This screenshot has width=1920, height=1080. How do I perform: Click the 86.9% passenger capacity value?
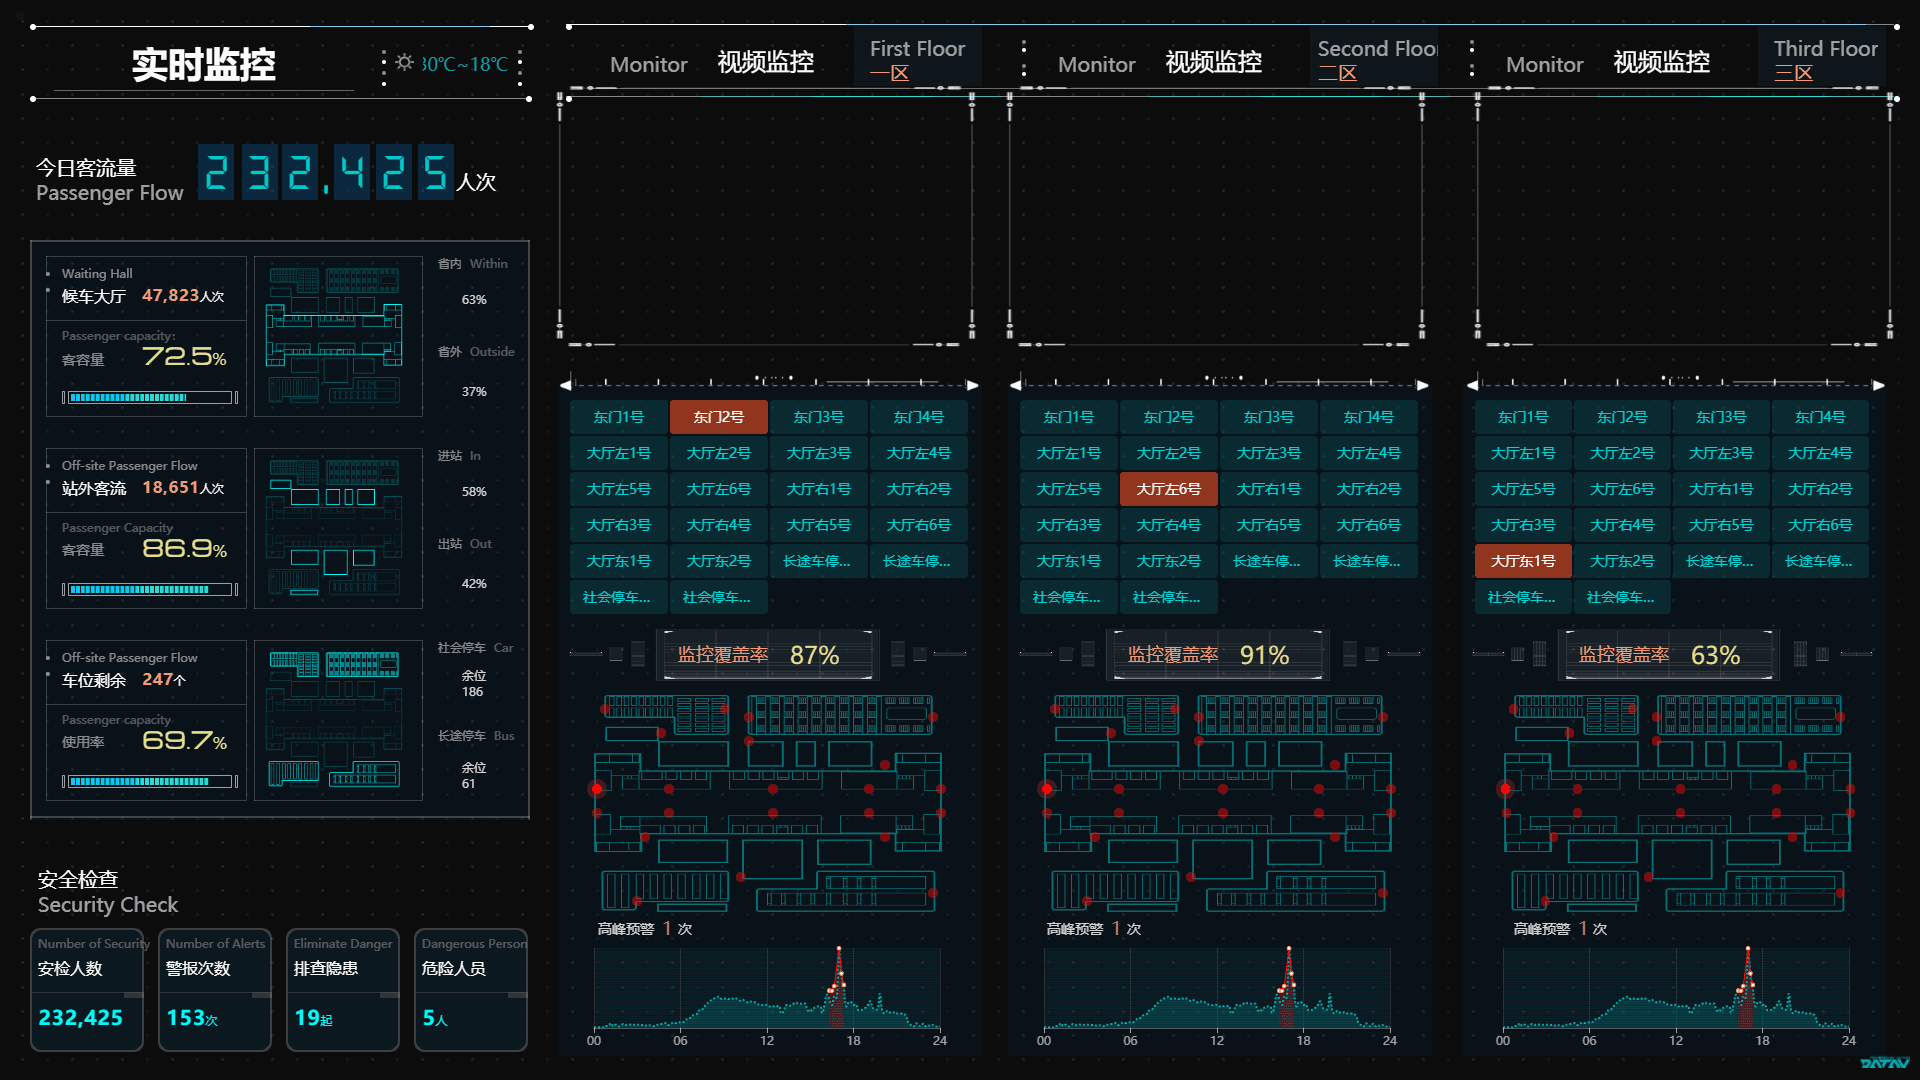point(185,549)
